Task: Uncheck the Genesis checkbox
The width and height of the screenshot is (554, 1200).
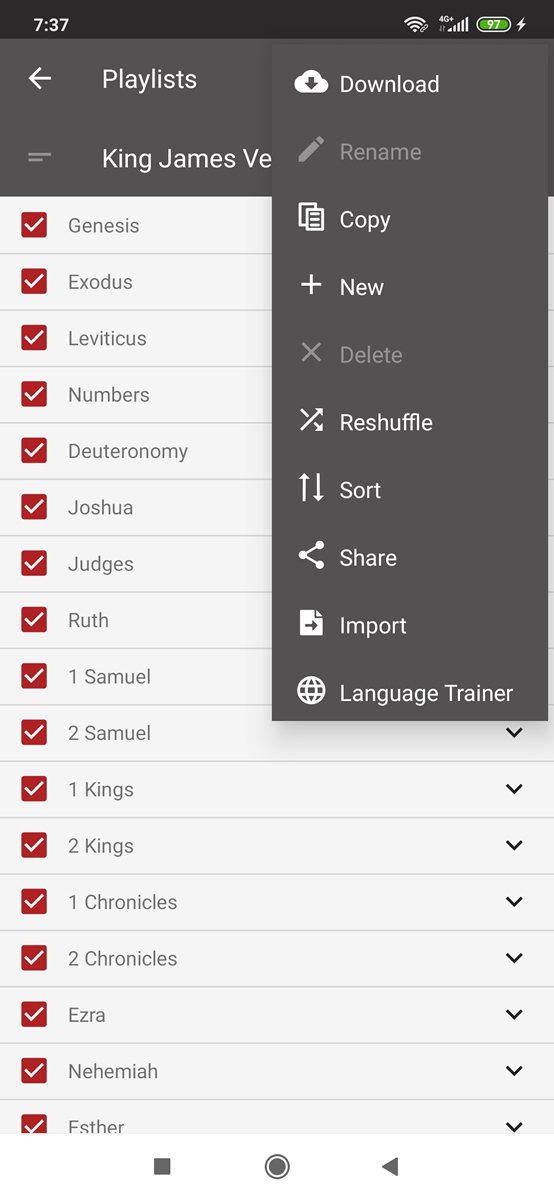Action: pos(34,225)
